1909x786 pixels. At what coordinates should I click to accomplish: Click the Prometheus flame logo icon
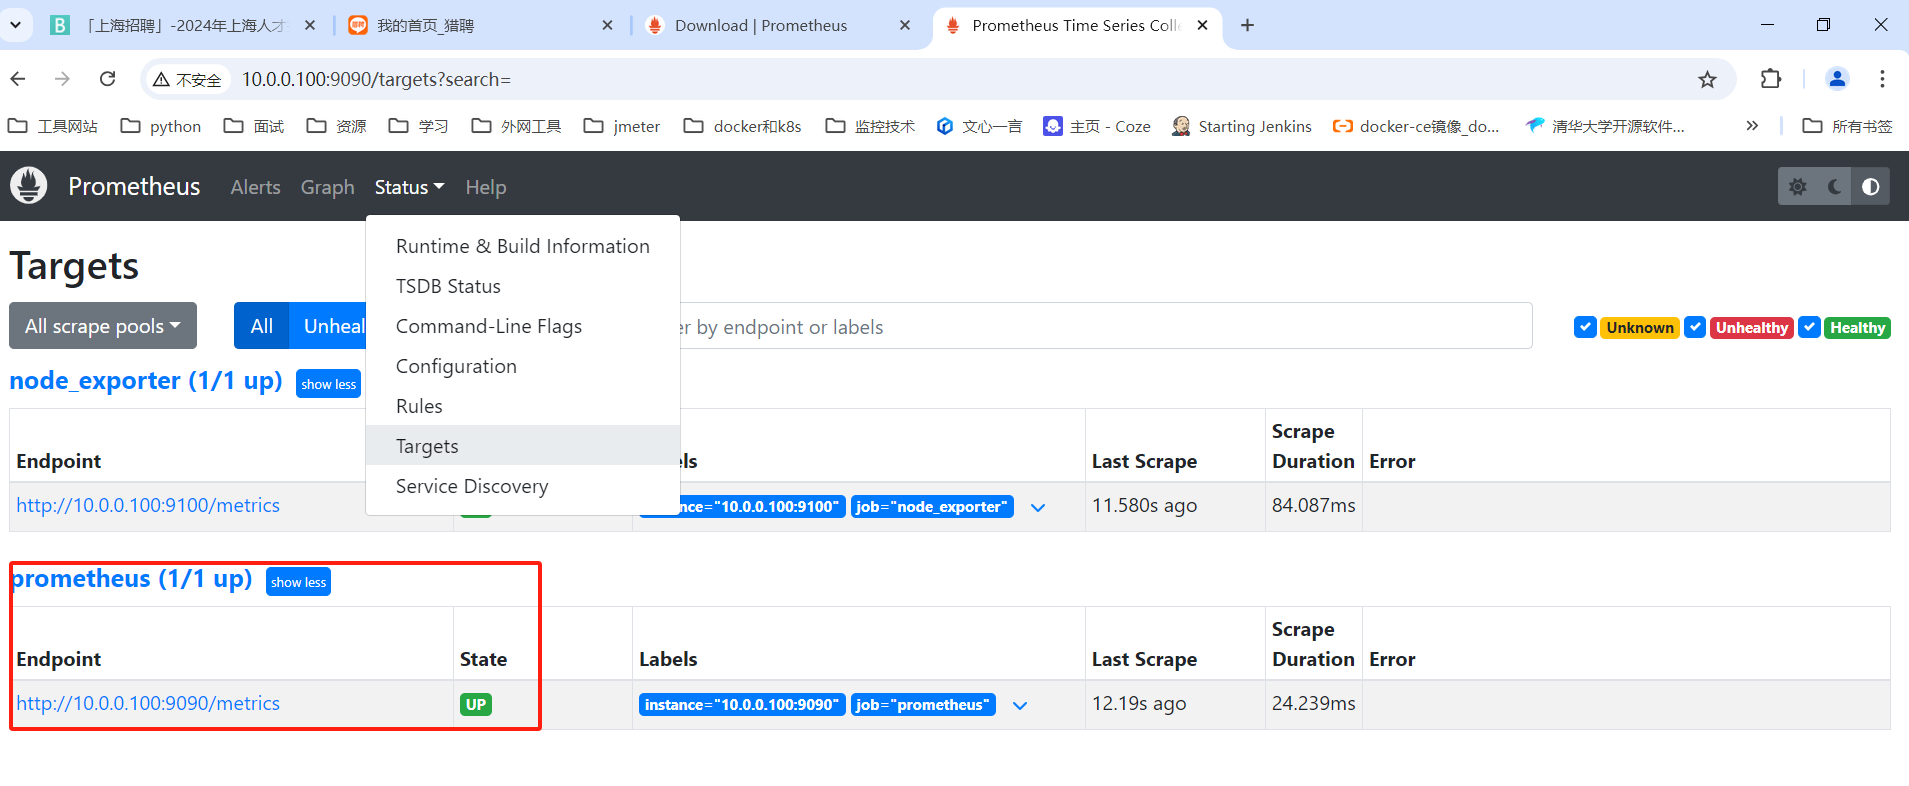pyautogui.click(x=29, y=186)
